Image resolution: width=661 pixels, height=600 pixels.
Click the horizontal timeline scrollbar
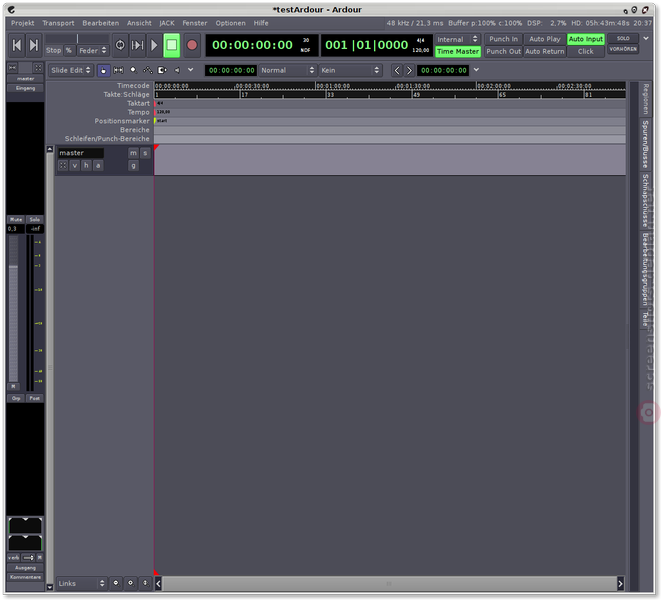[x=389, y=584]
